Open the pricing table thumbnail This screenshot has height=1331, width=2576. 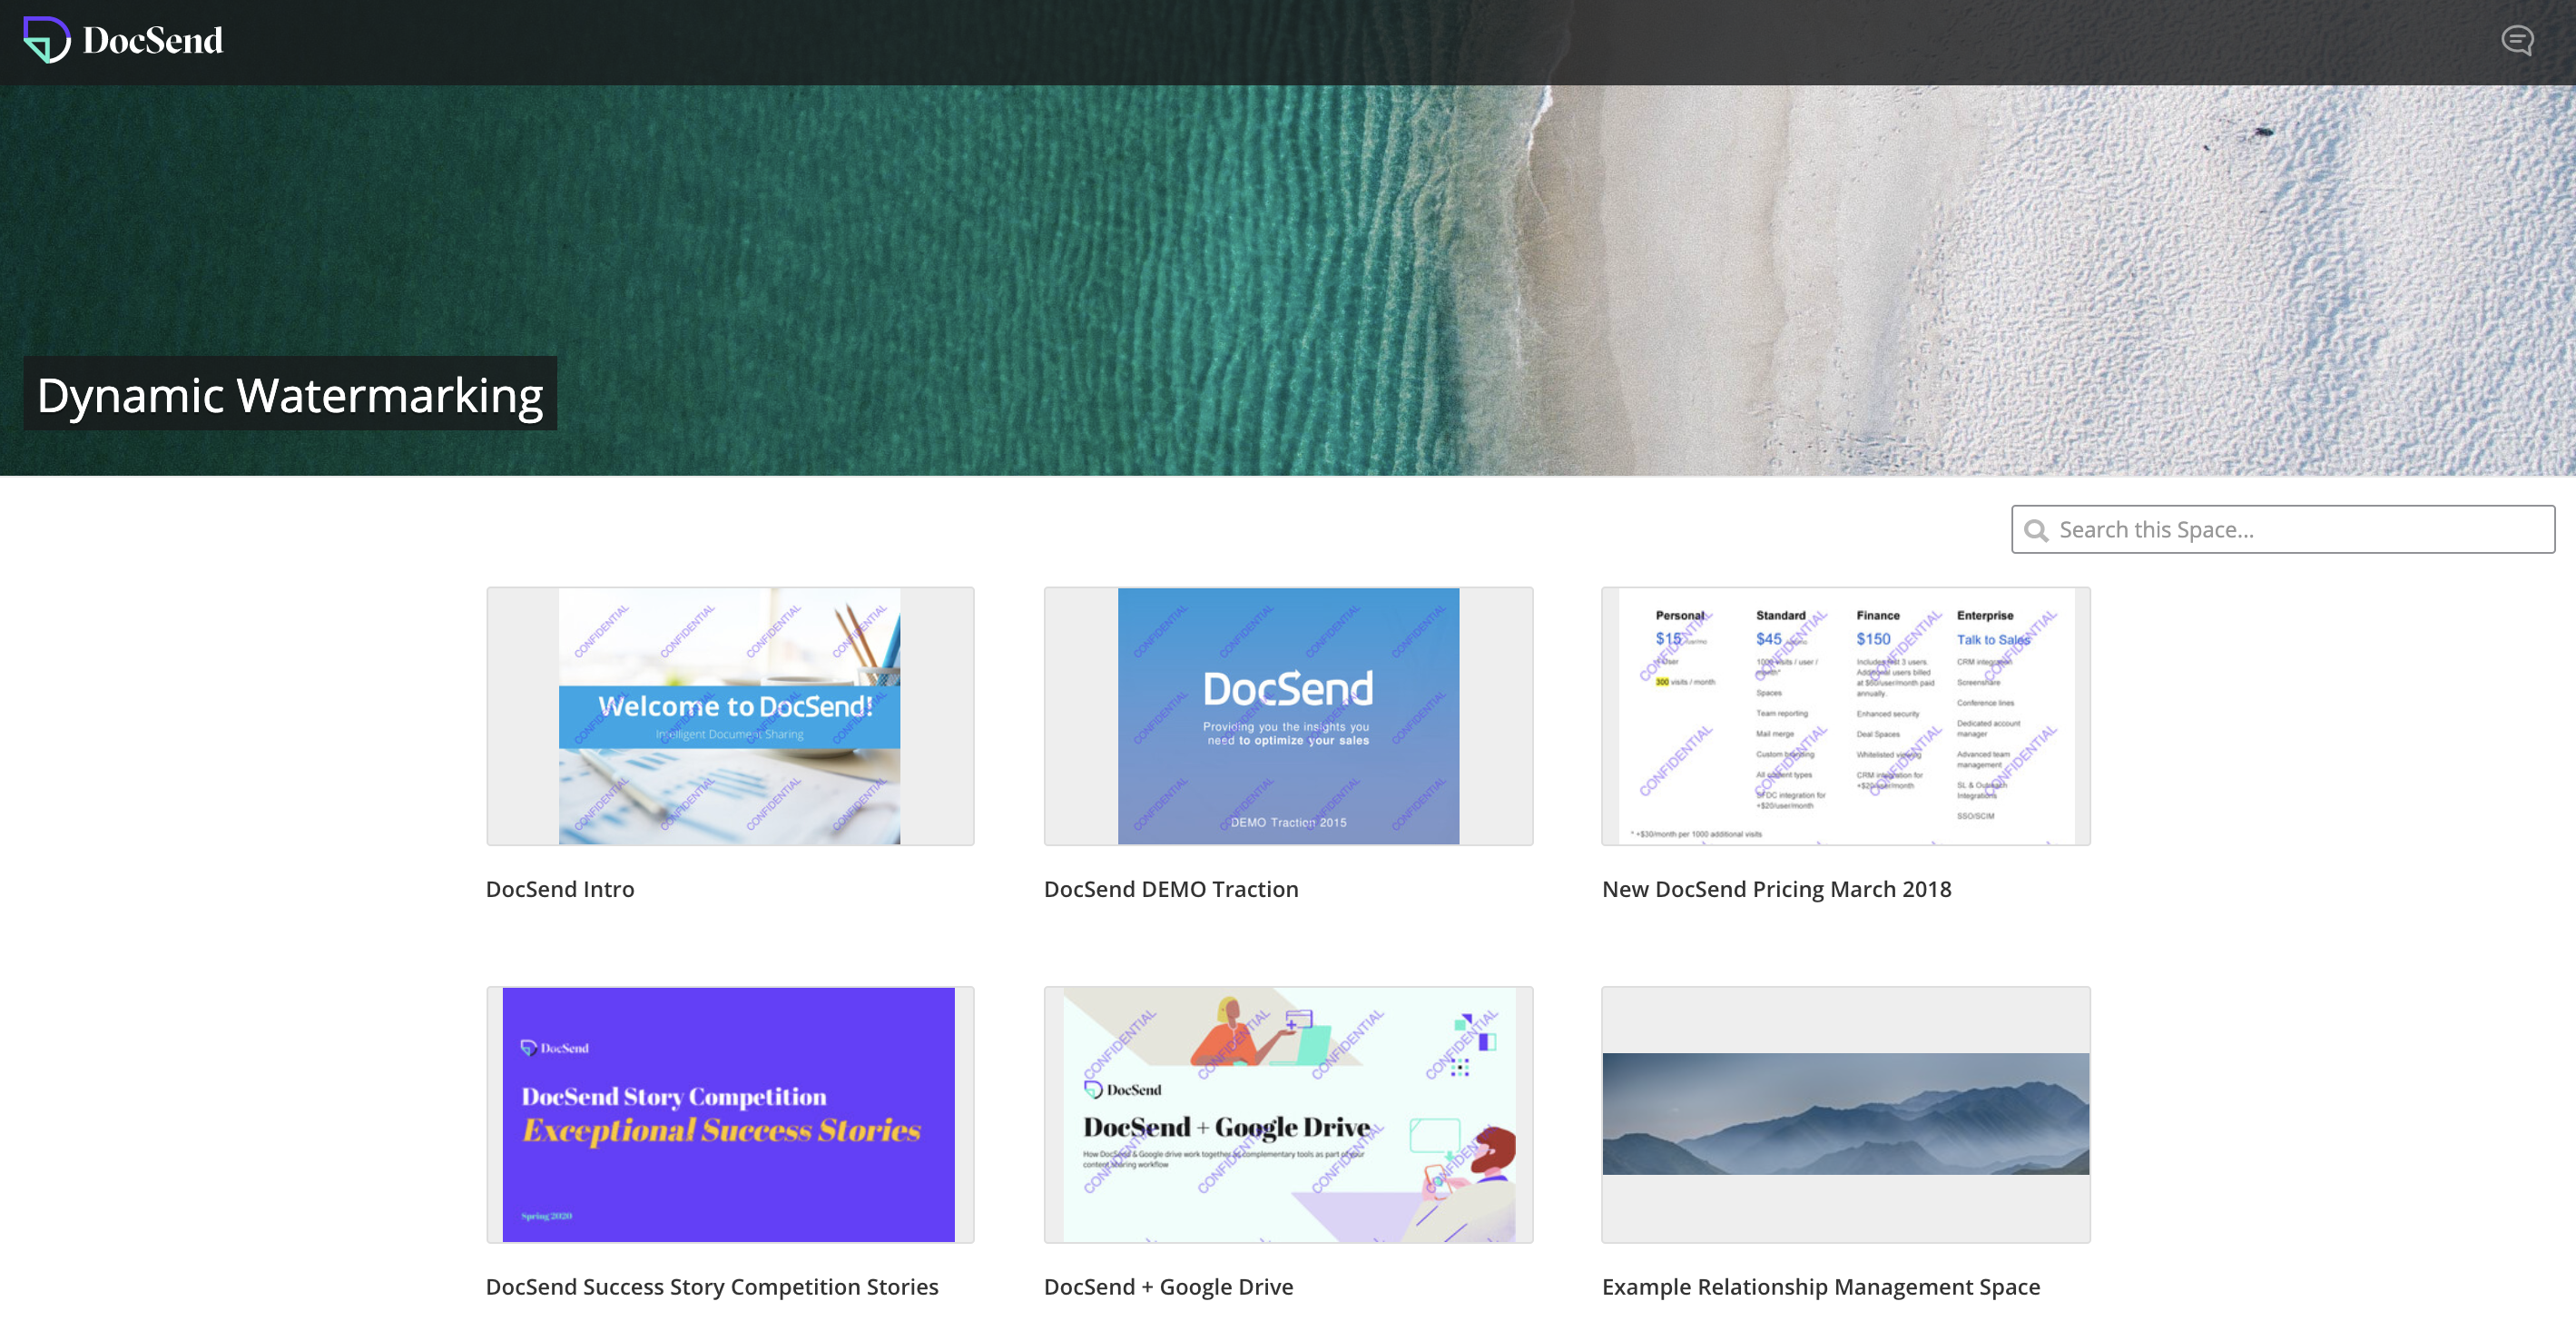pyautogui.click(x=1845, y=716)
